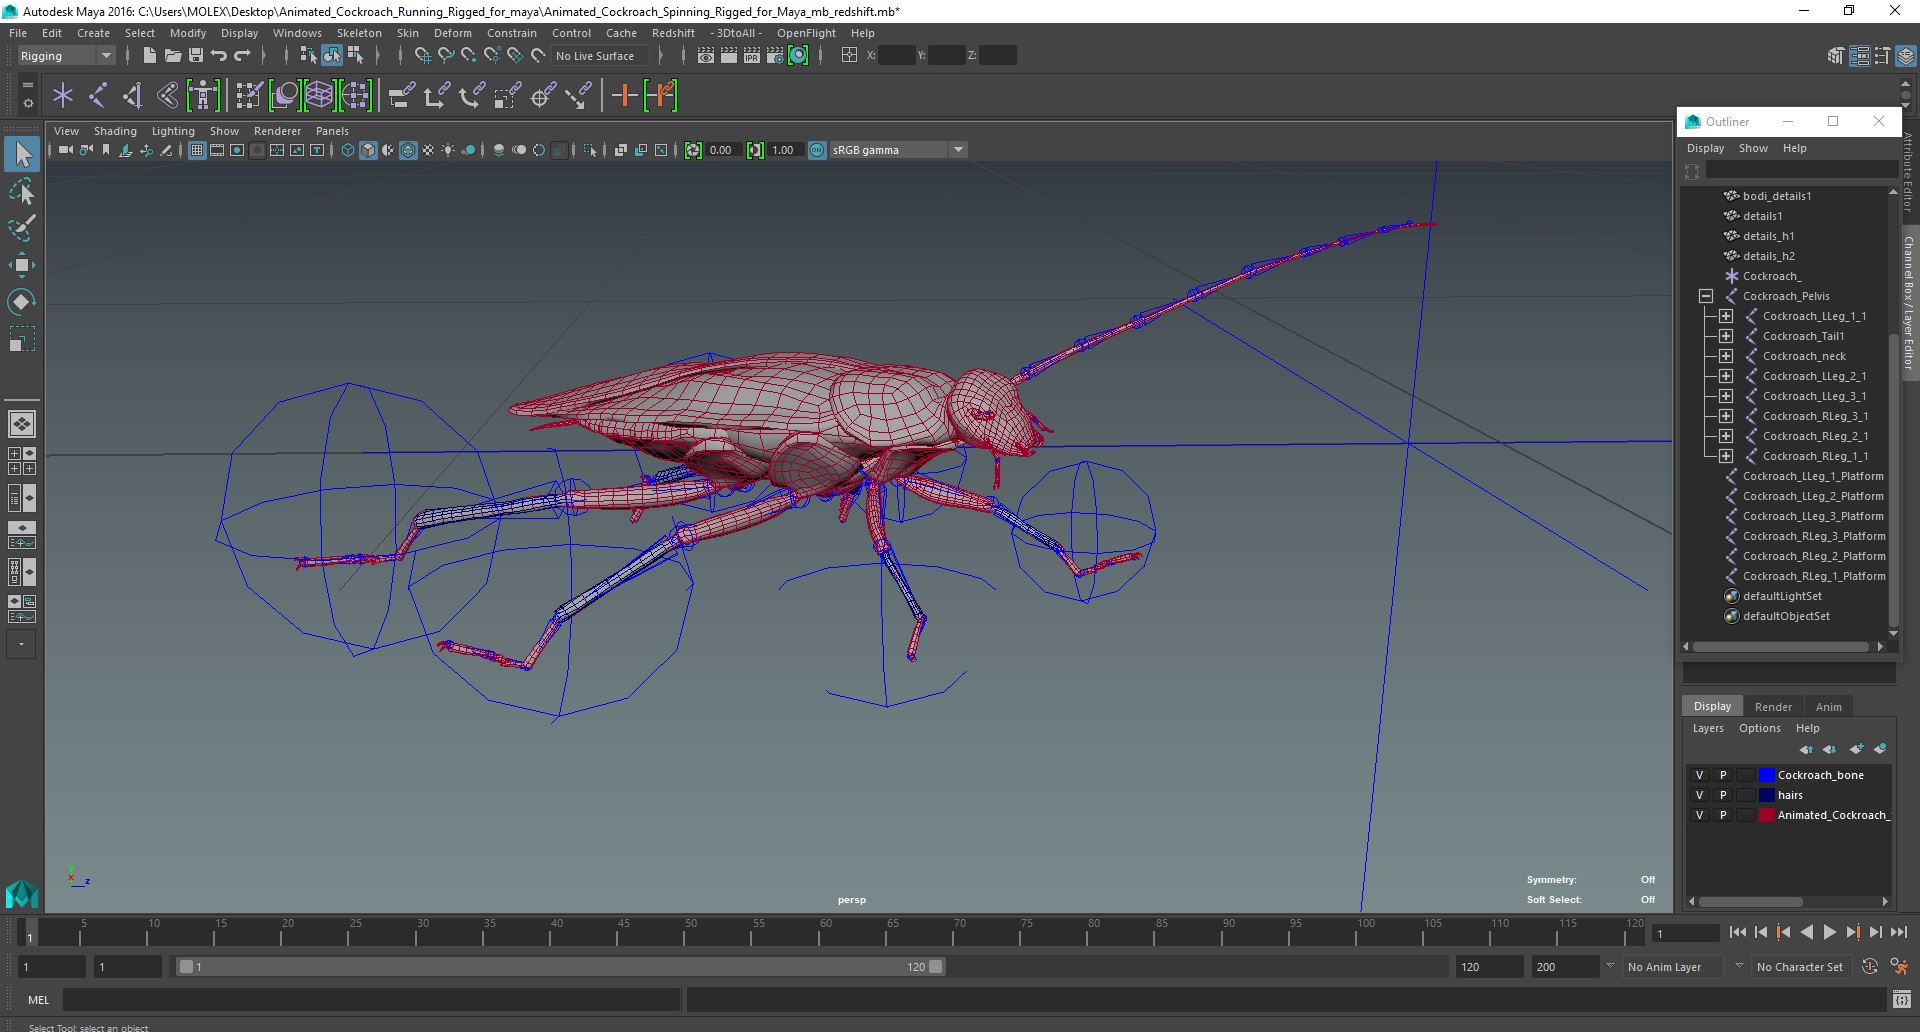This screenshot has width=1920, height=1032.
Task: Click Cockroach_bone layer blue color swatch
Action: [x=1767, y=775]
